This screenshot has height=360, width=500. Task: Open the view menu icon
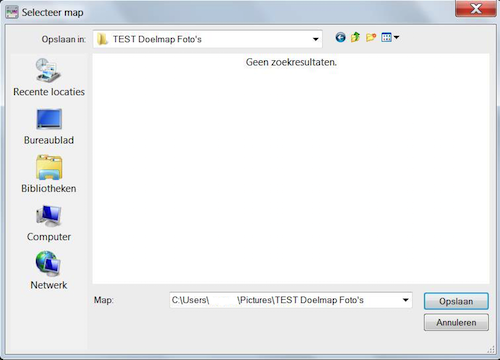[x=386, y=37]
